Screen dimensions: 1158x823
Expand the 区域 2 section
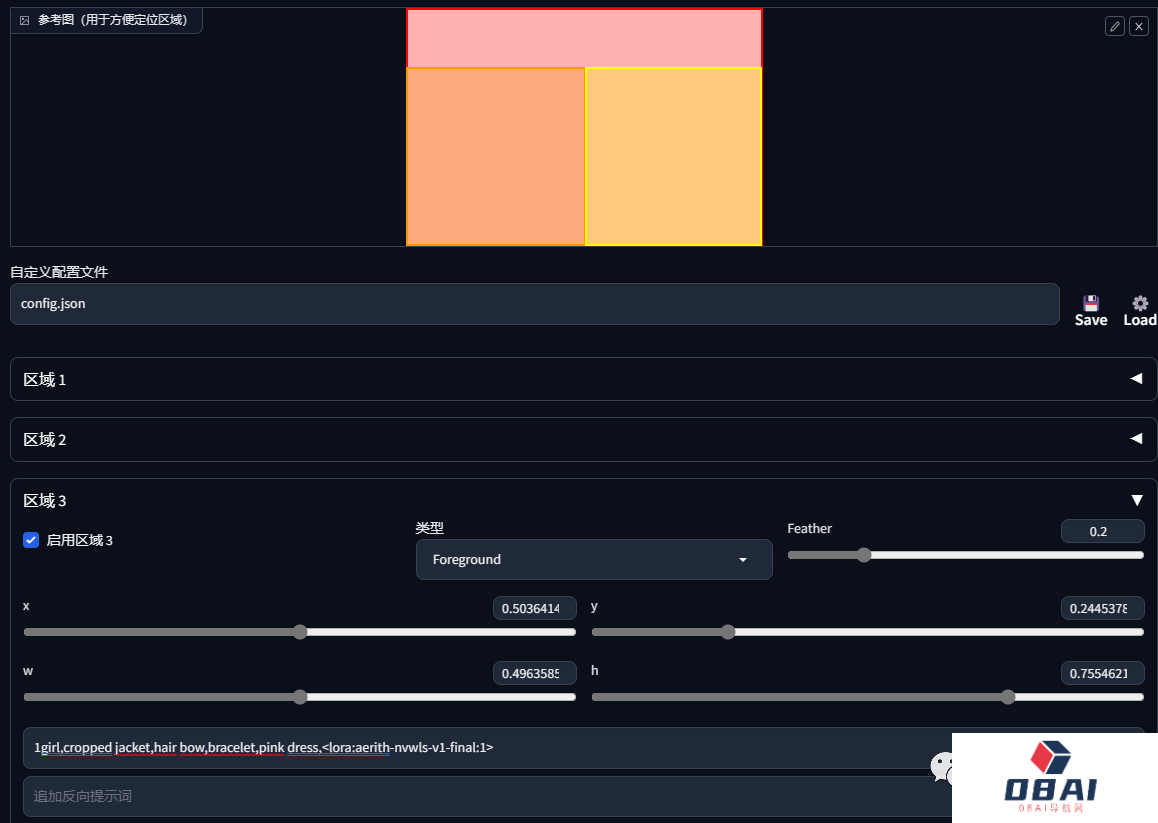point(583,439)
